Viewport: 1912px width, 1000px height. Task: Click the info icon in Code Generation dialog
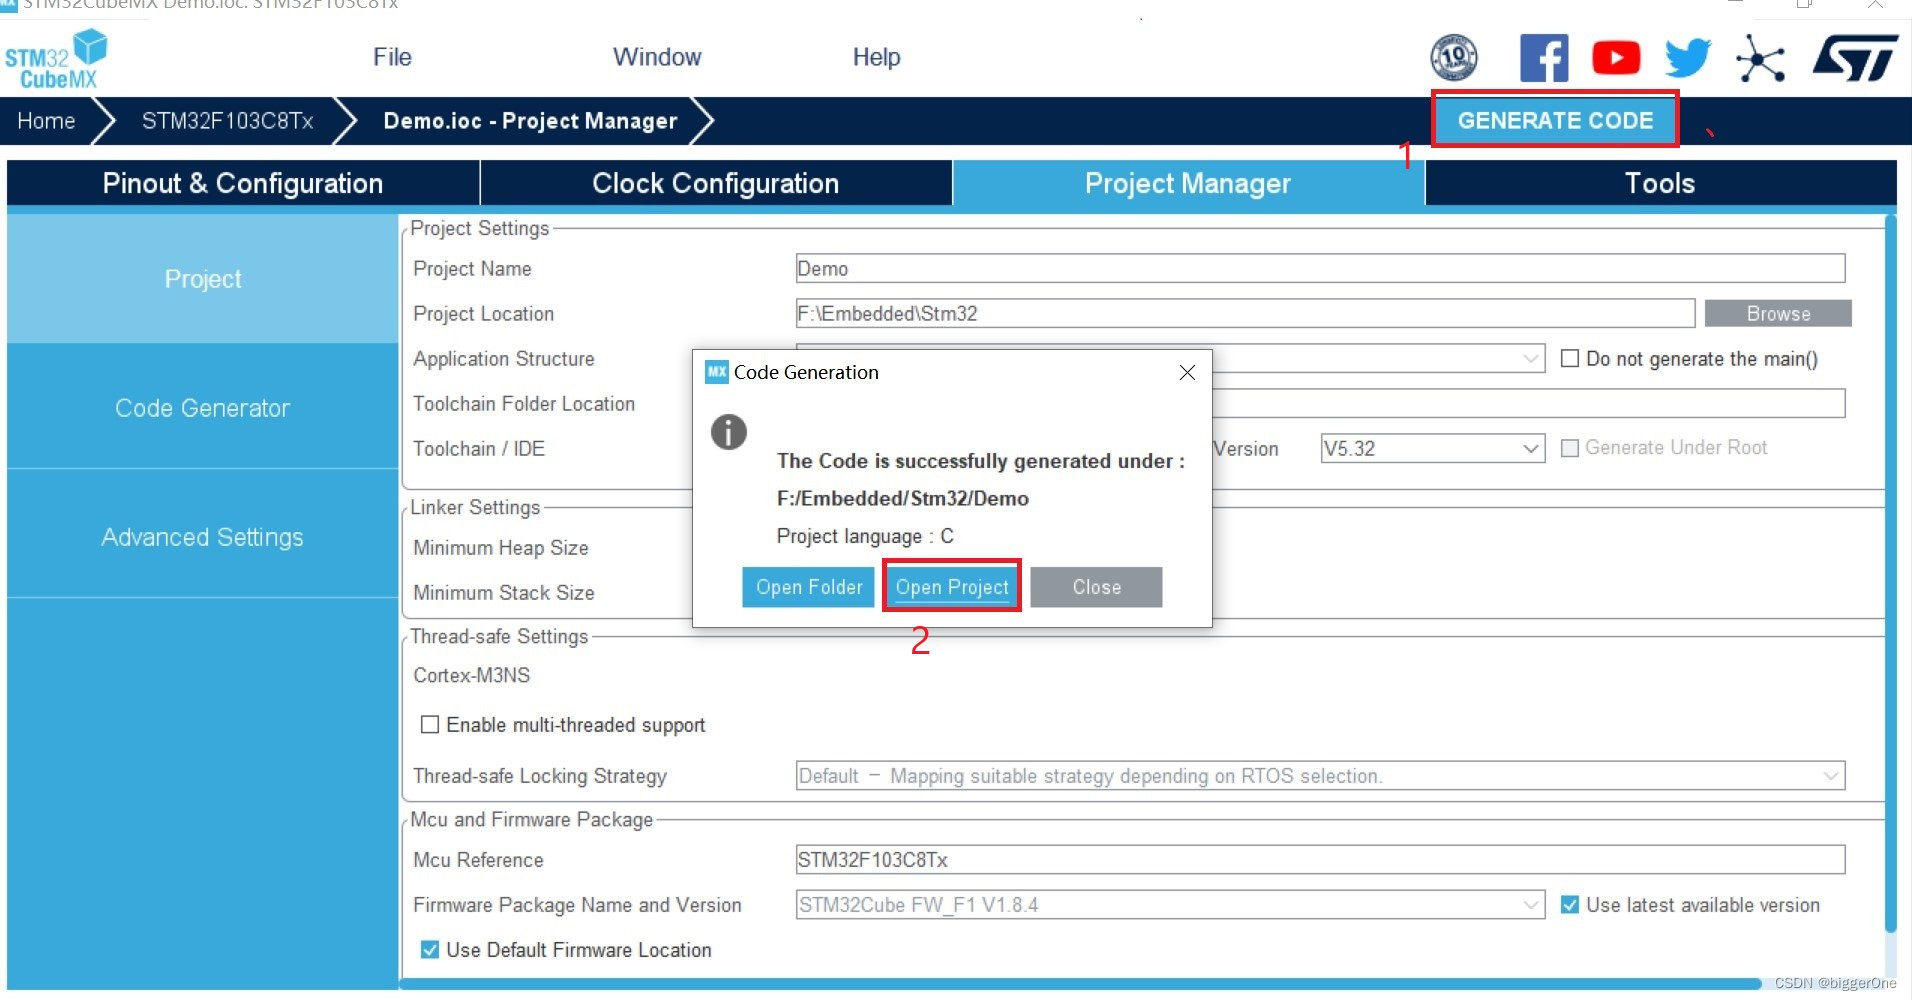[x=729, y=432]
